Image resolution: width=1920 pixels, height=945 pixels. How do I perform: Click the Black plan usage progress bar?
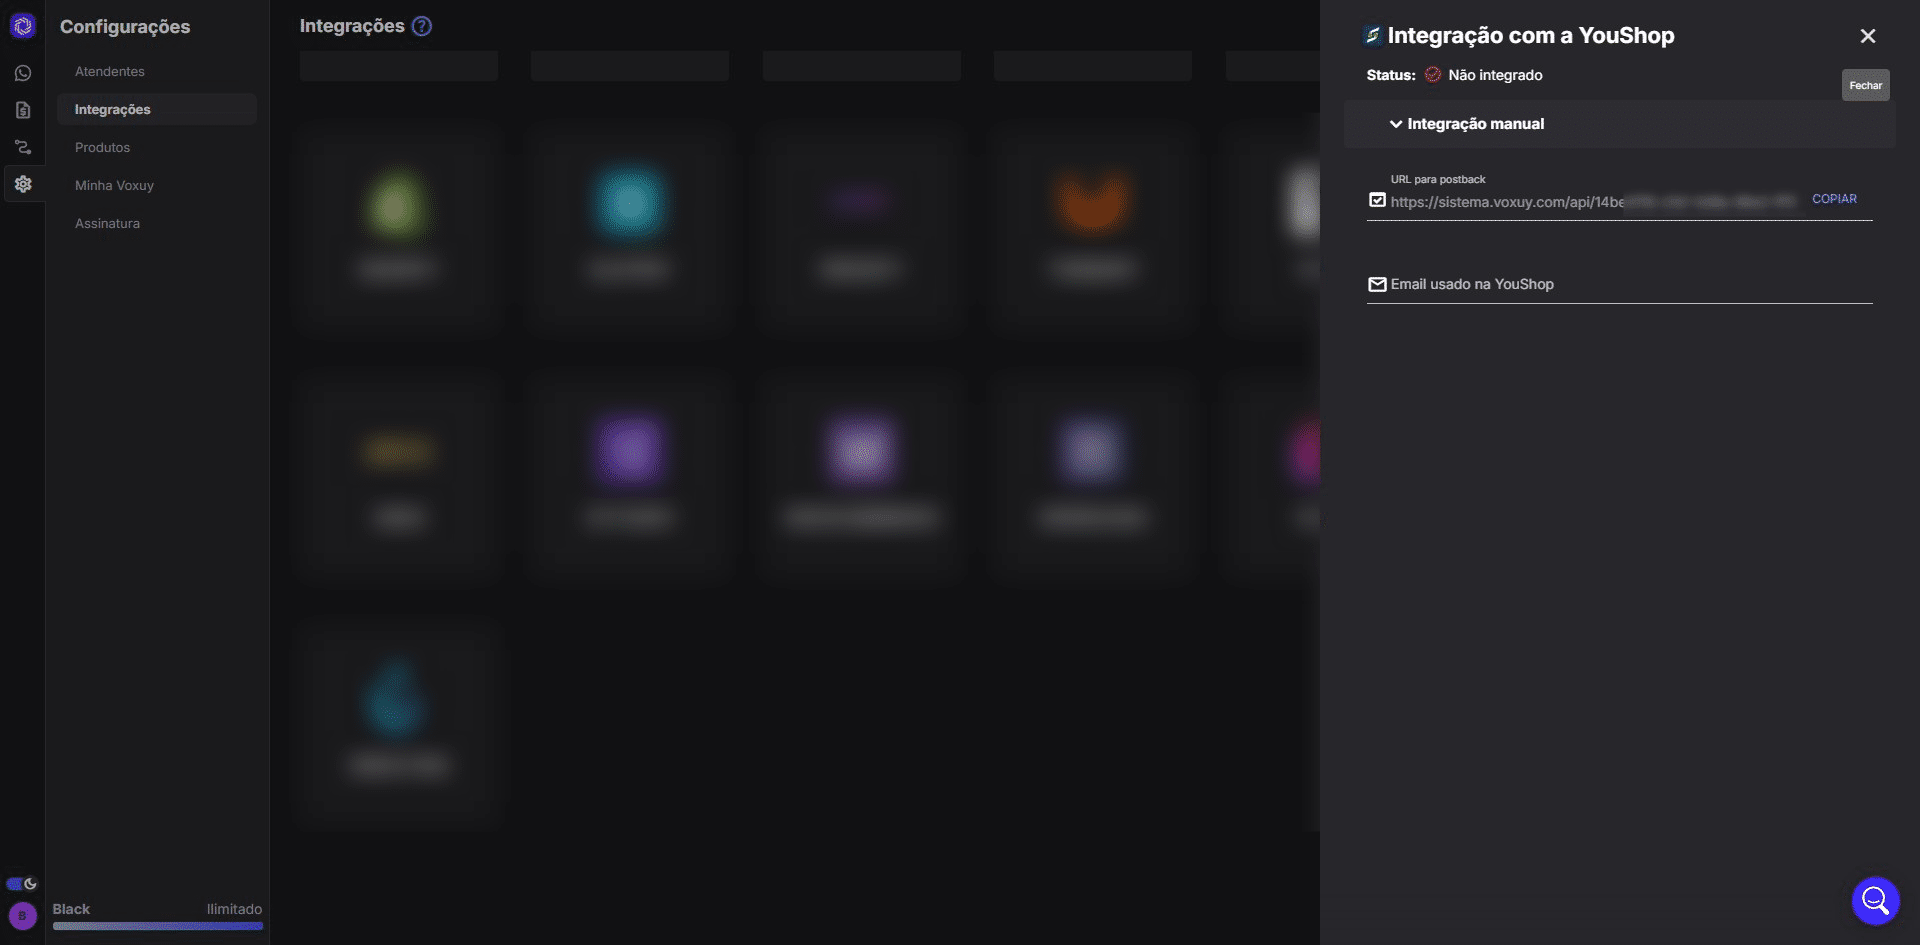coord(158,926)
